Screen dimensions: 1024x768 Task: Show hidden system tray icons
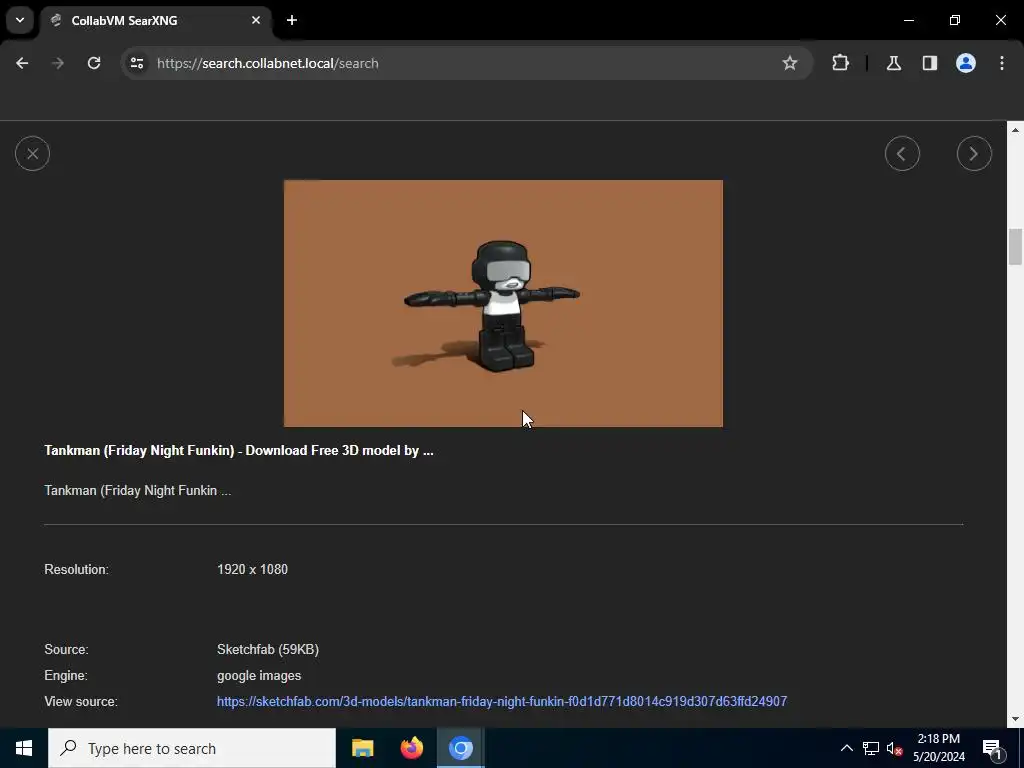pyautogui.click(x=846, y=748)
